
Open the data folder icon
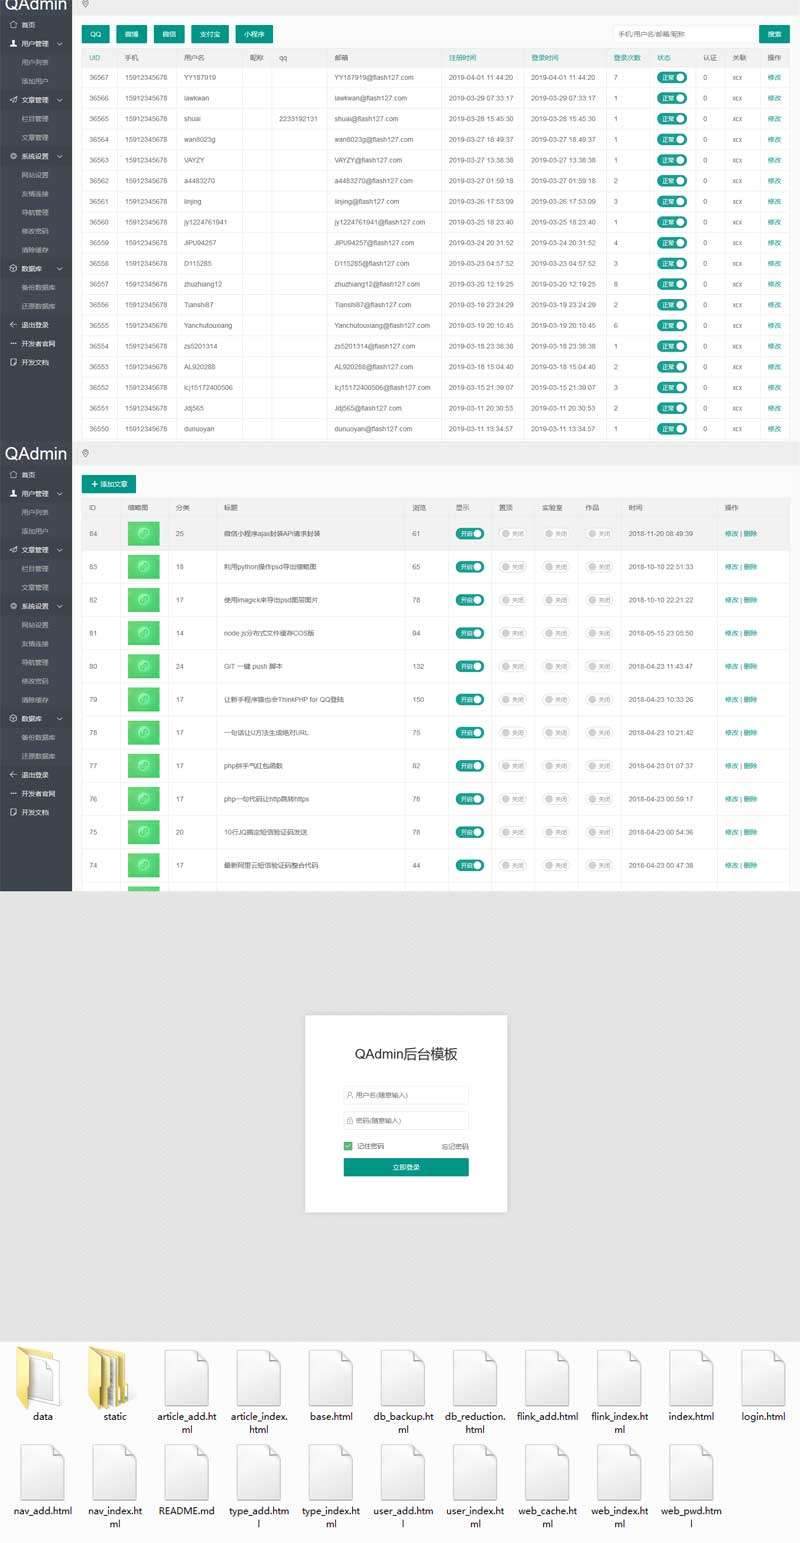(42, 1378)
